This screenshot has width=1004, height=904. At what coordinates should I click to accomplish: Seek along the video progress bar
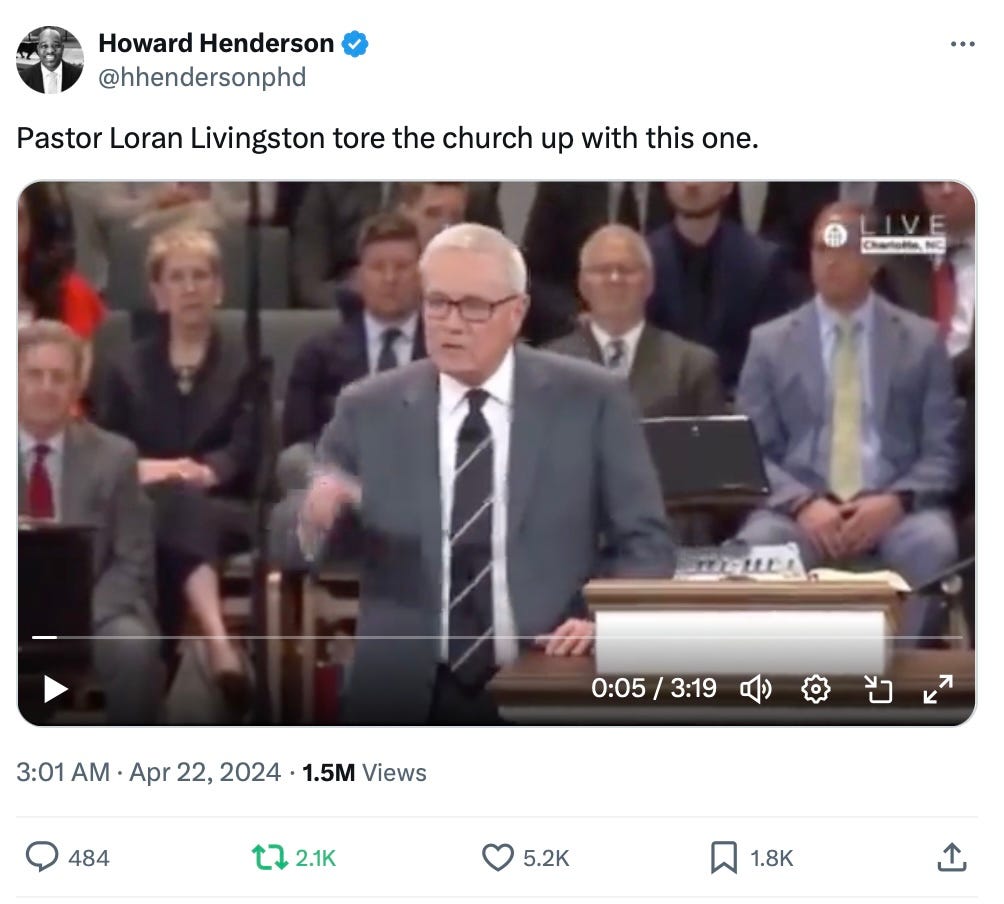497,637
